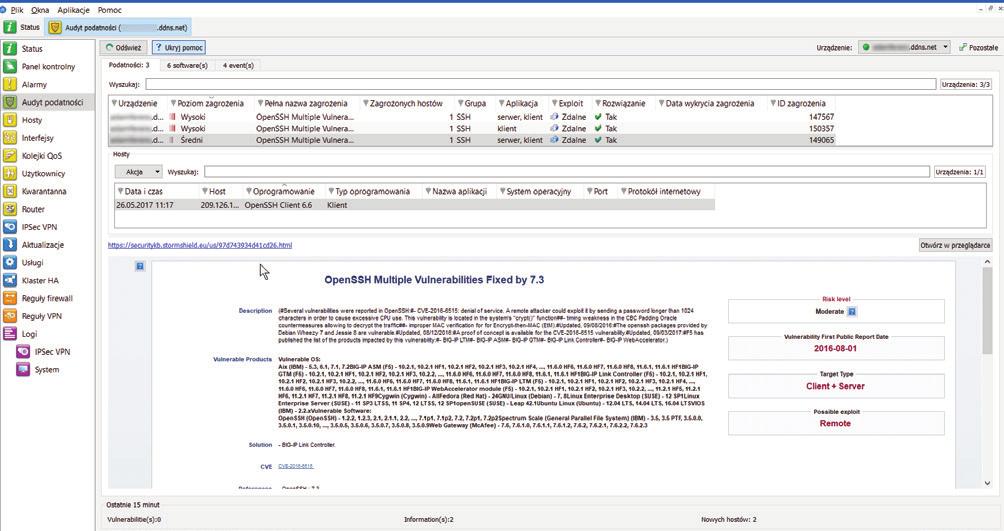Open the Urządzenie device dropdown
Image resolution: width=1004 pixels, height=531 pixels.
coord(903,47)
